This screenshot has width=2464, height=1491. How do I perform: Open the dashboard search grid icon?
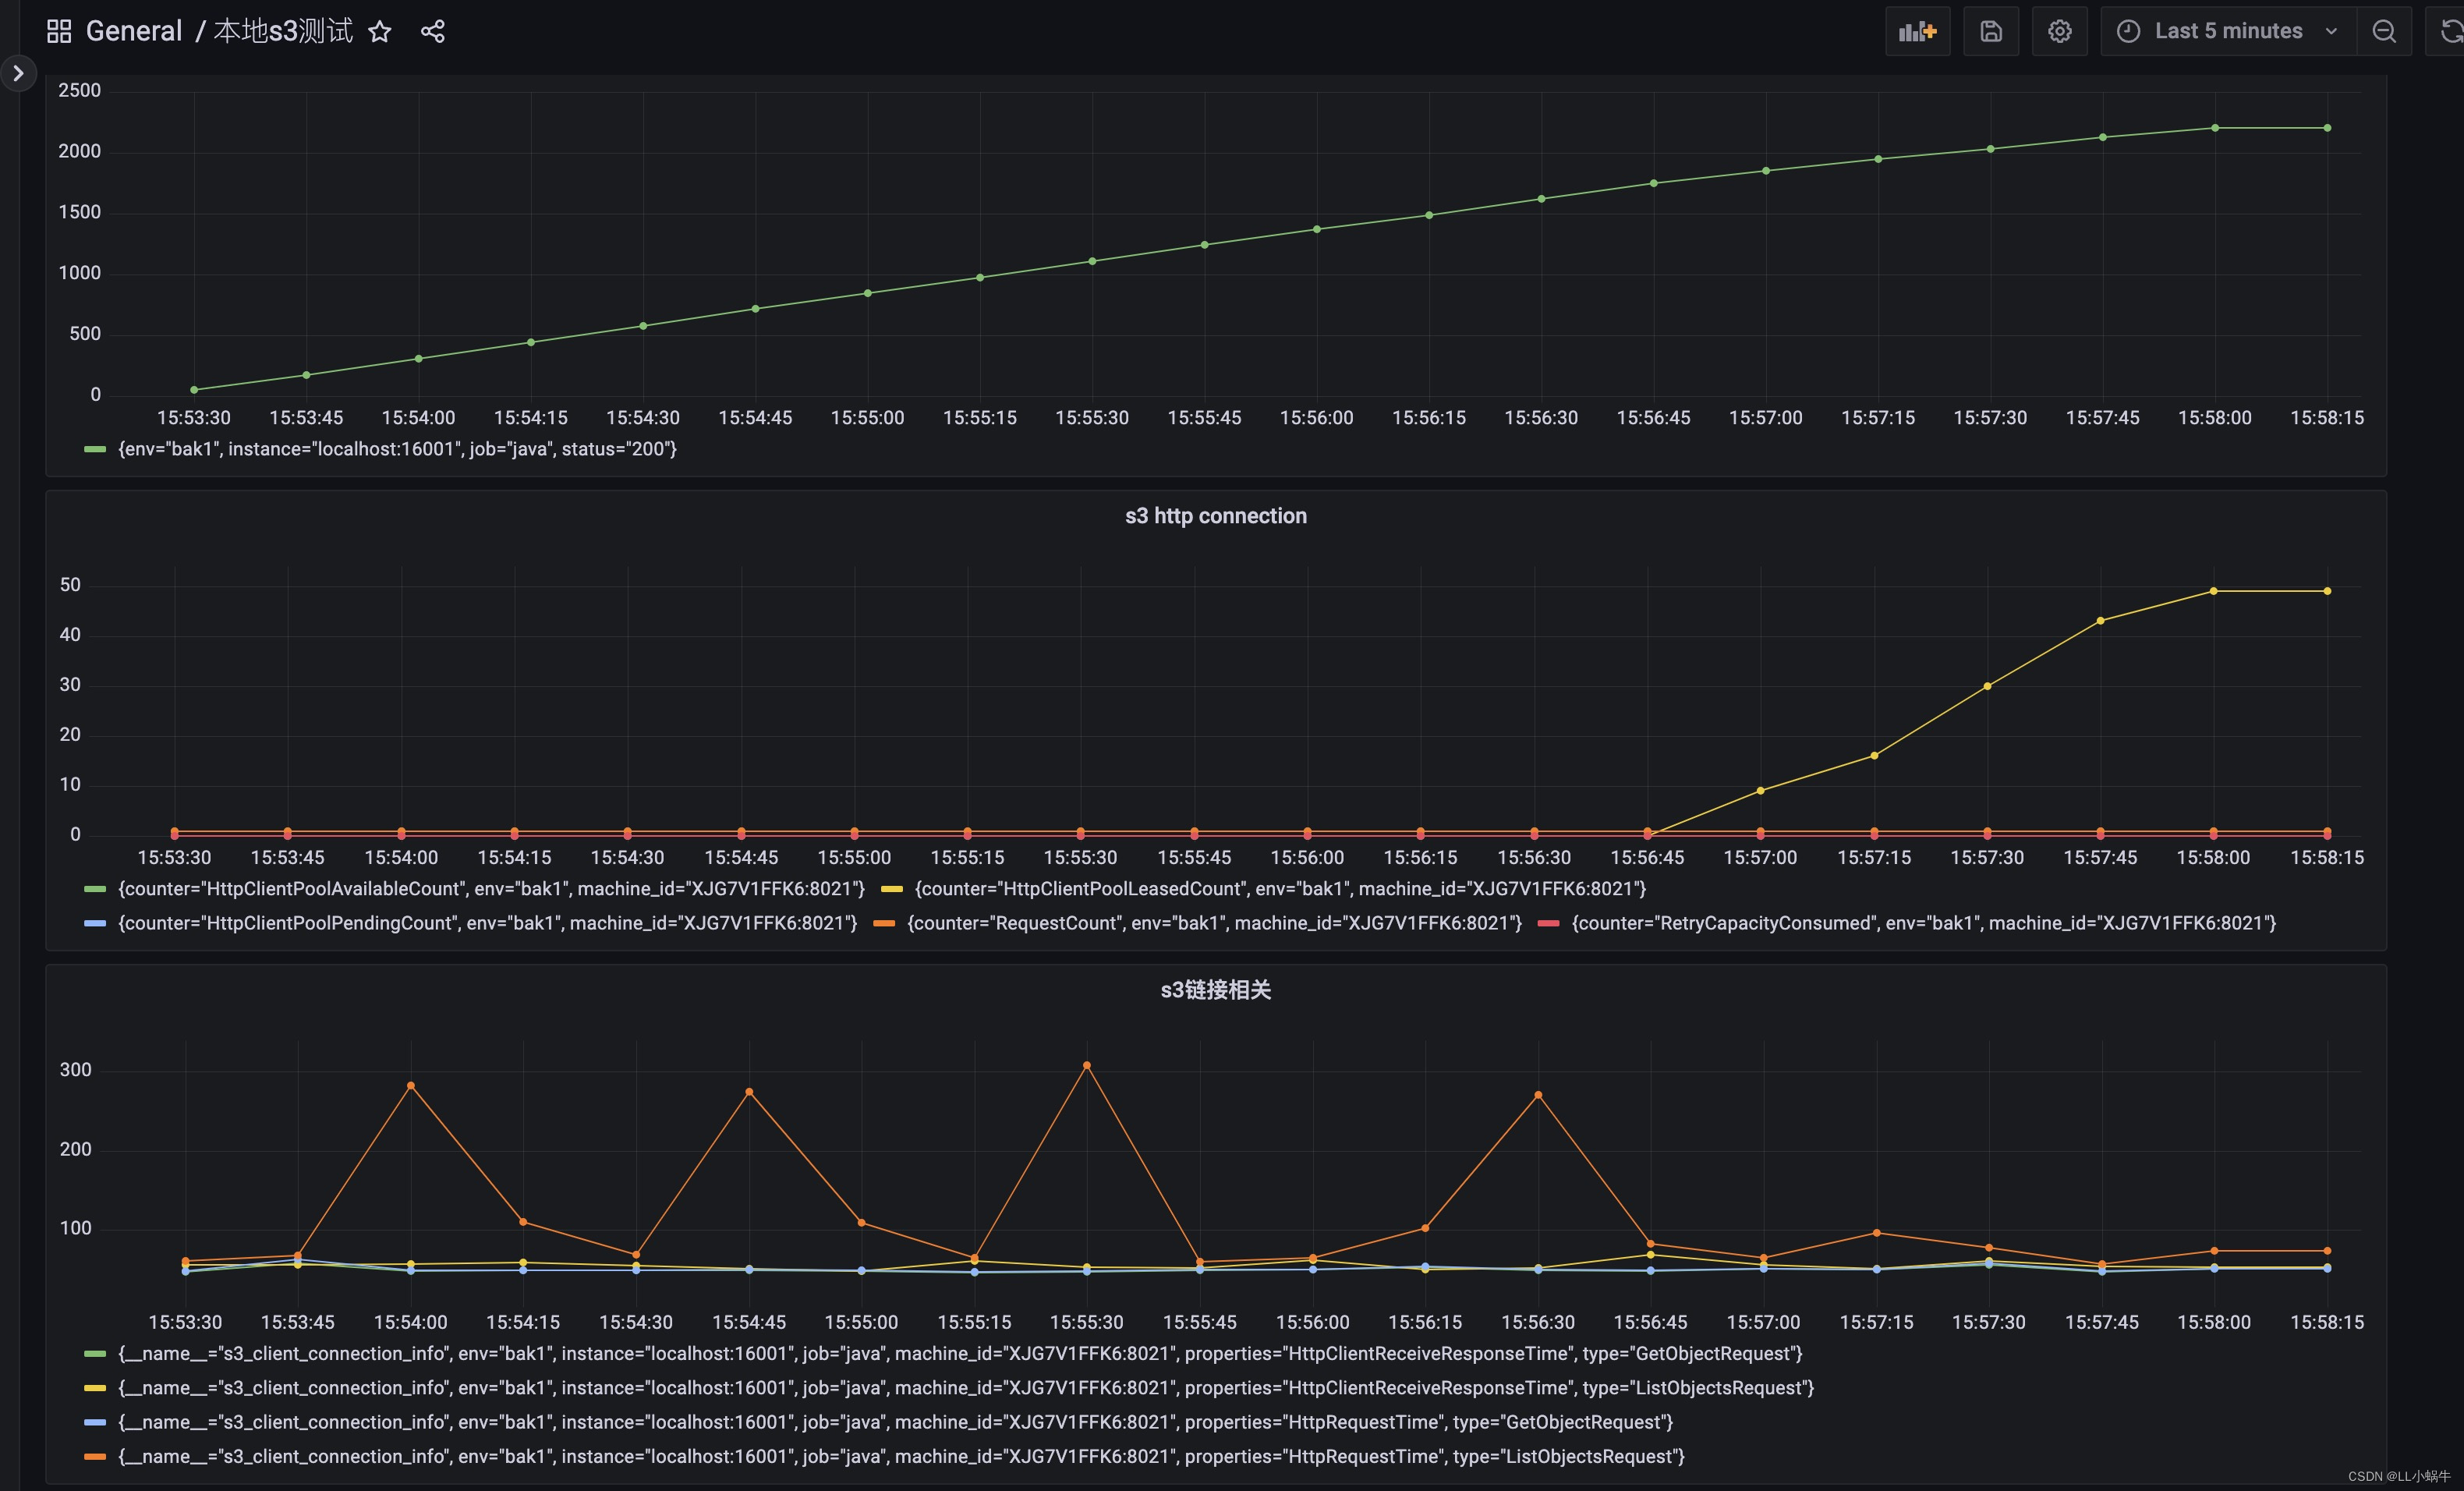tap(59, 32)
